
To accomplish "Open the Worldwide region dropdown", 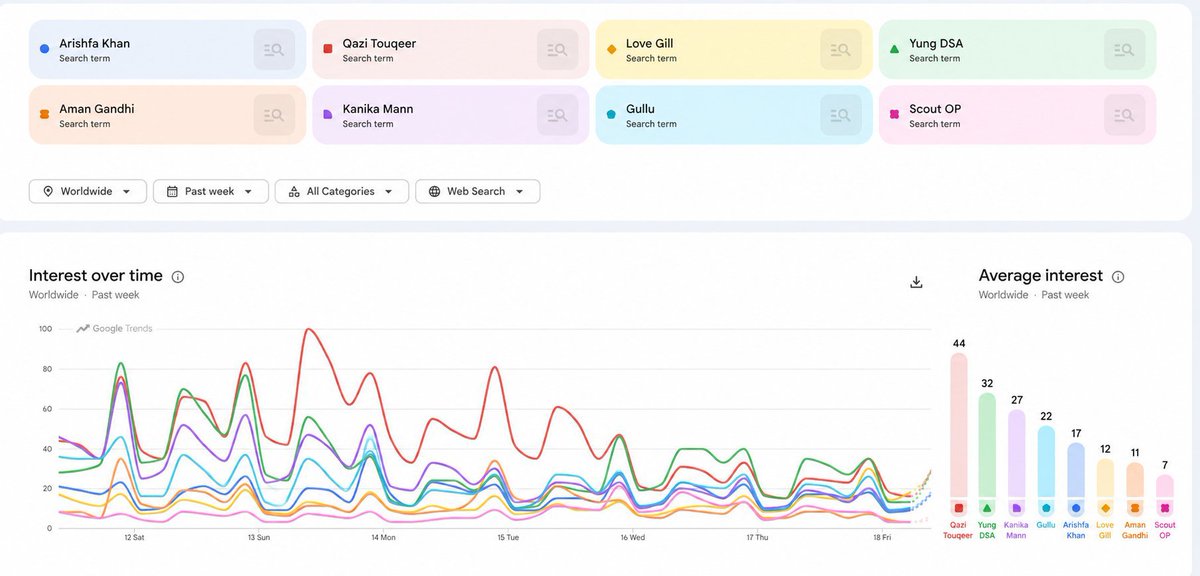I will click(x=88, y=191).
